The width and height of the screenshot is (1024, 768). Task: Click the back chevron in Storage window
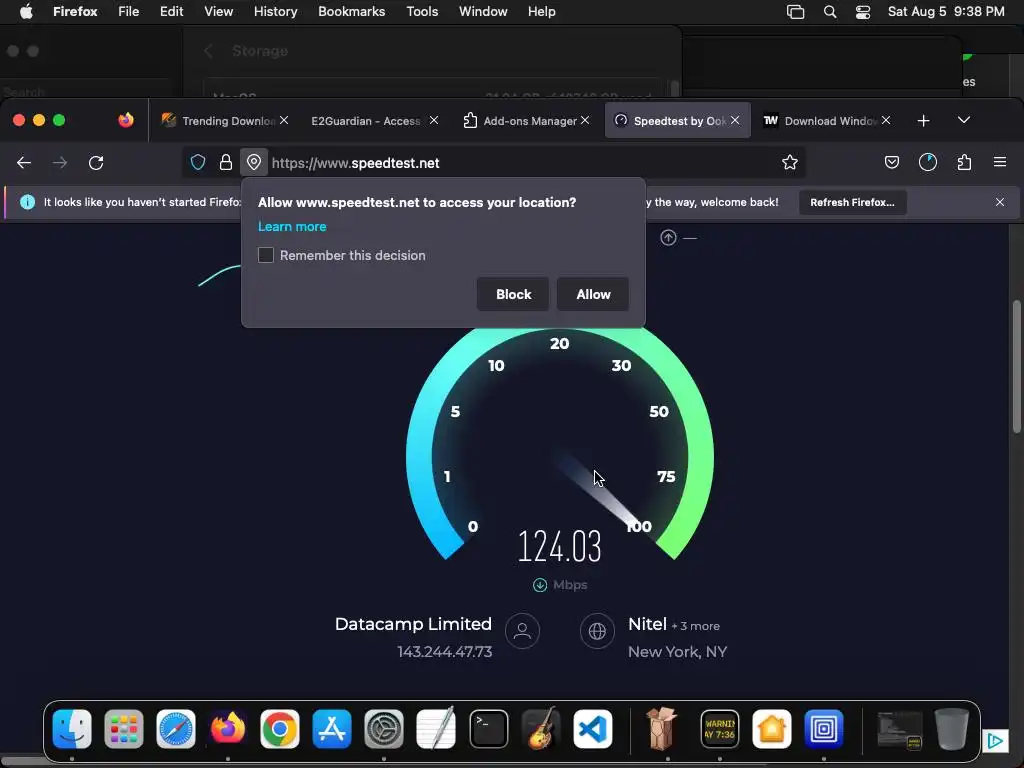coord(208,51)
